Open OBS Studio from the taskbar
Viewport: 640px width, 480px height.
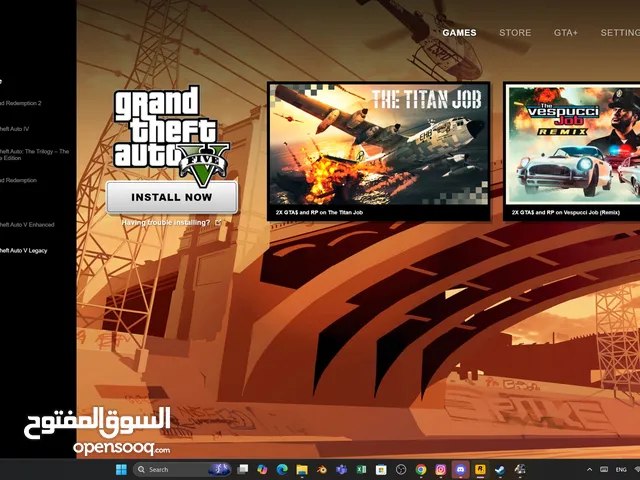click(x=401, y=469)
